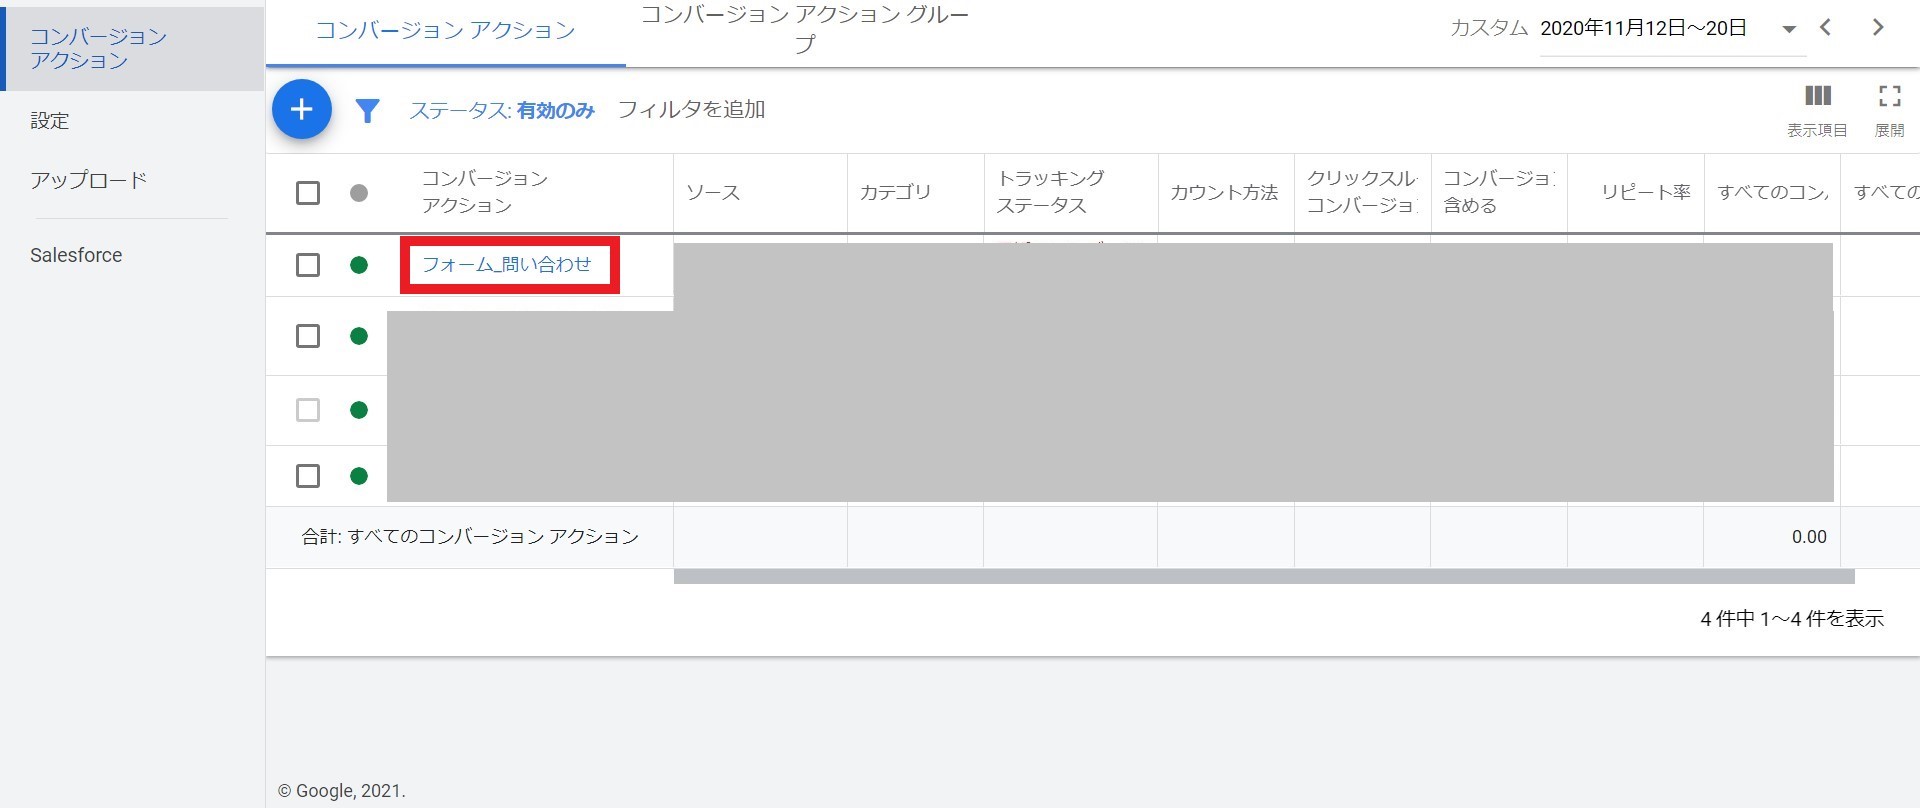Open Salesforce in the sidebar
This screenshot has width=1920, height=808.
[x=76, y=255]
